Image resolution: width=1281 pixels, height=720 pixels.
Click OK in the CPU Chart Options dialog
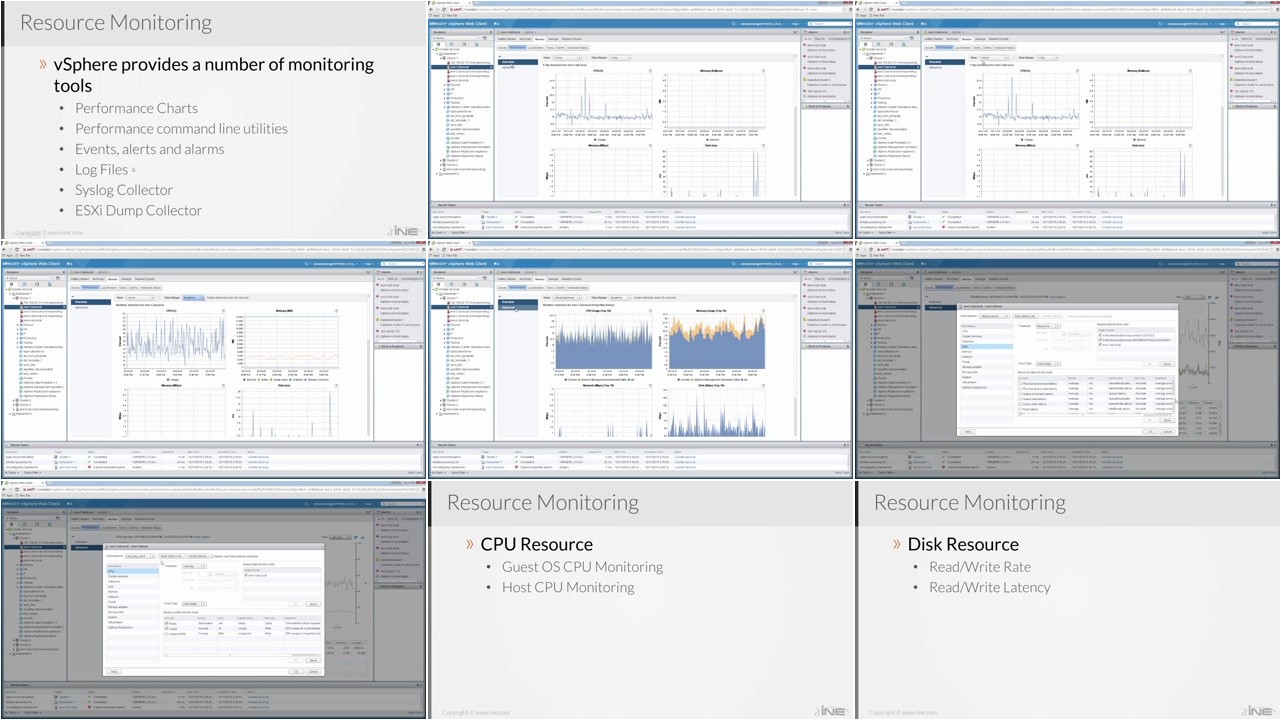click(x=296, y=672)
